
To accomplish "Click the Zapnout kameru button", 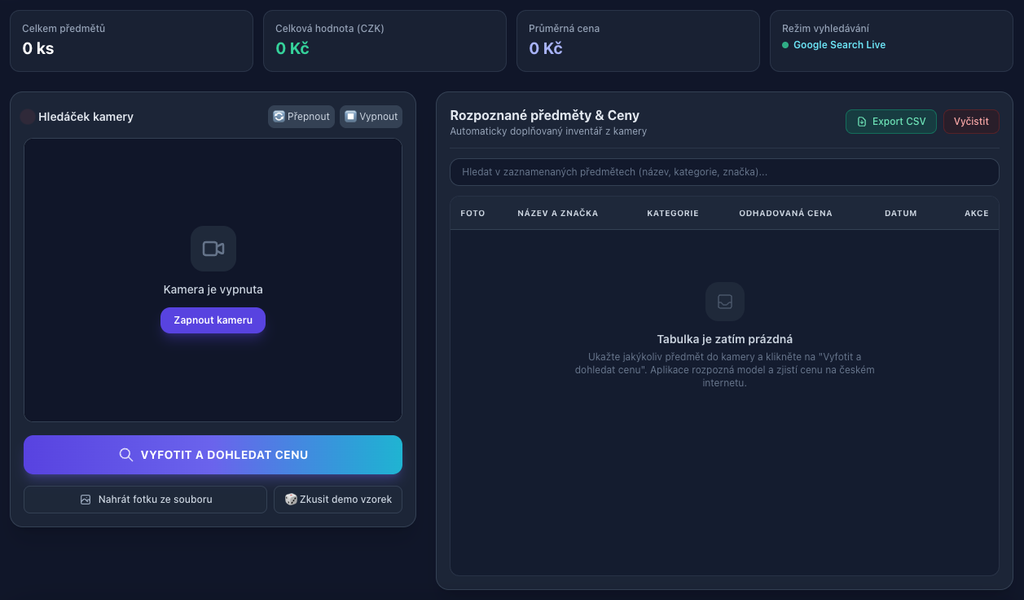I will point(213,320).
